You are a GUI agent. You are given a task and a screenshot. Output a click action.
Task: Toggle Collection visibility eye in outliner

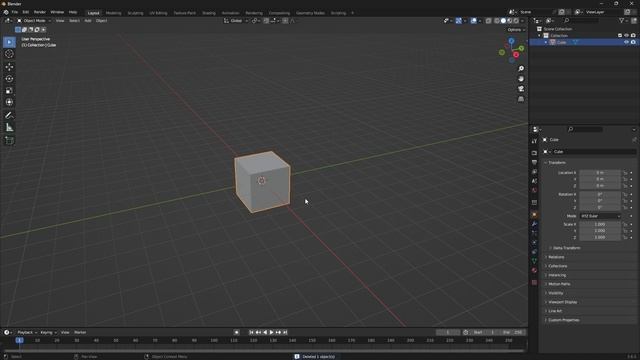click(x=626, y=36)
